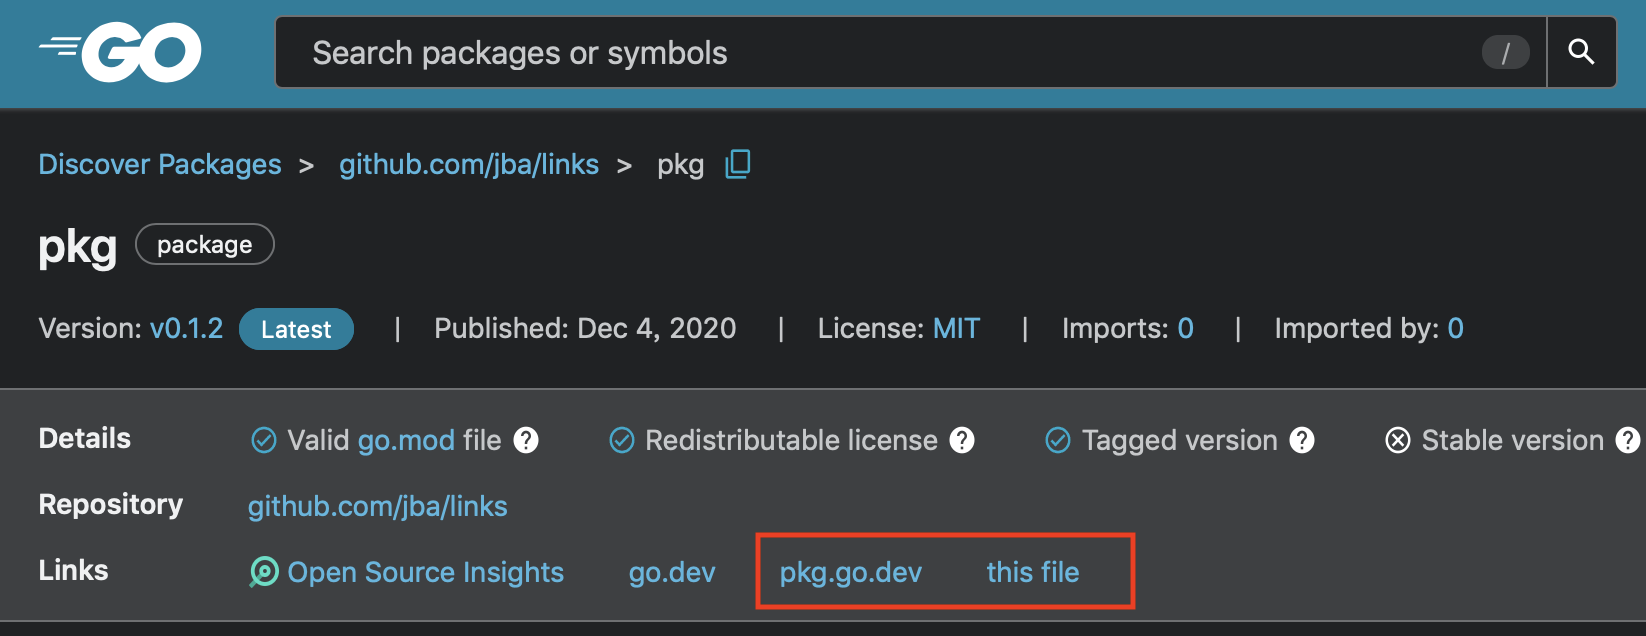Click the Latest version badge
This screenshot has width=1646, height=636.
[296, 329]
